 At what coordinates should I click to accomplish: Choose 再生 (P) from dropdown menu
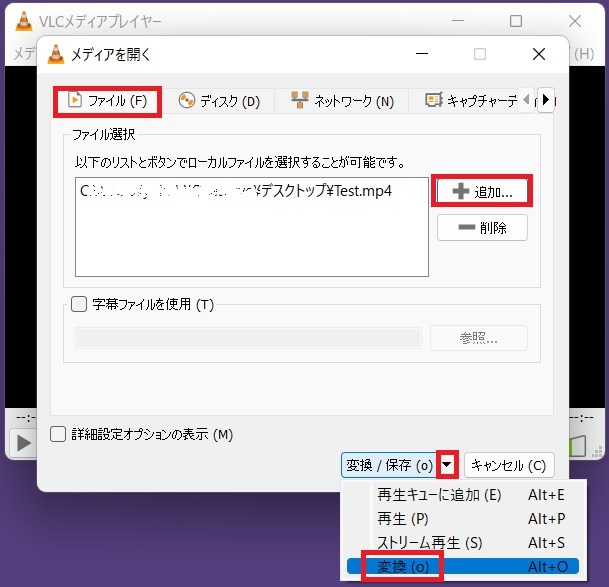pyautogui.click(x=463, y=519)
